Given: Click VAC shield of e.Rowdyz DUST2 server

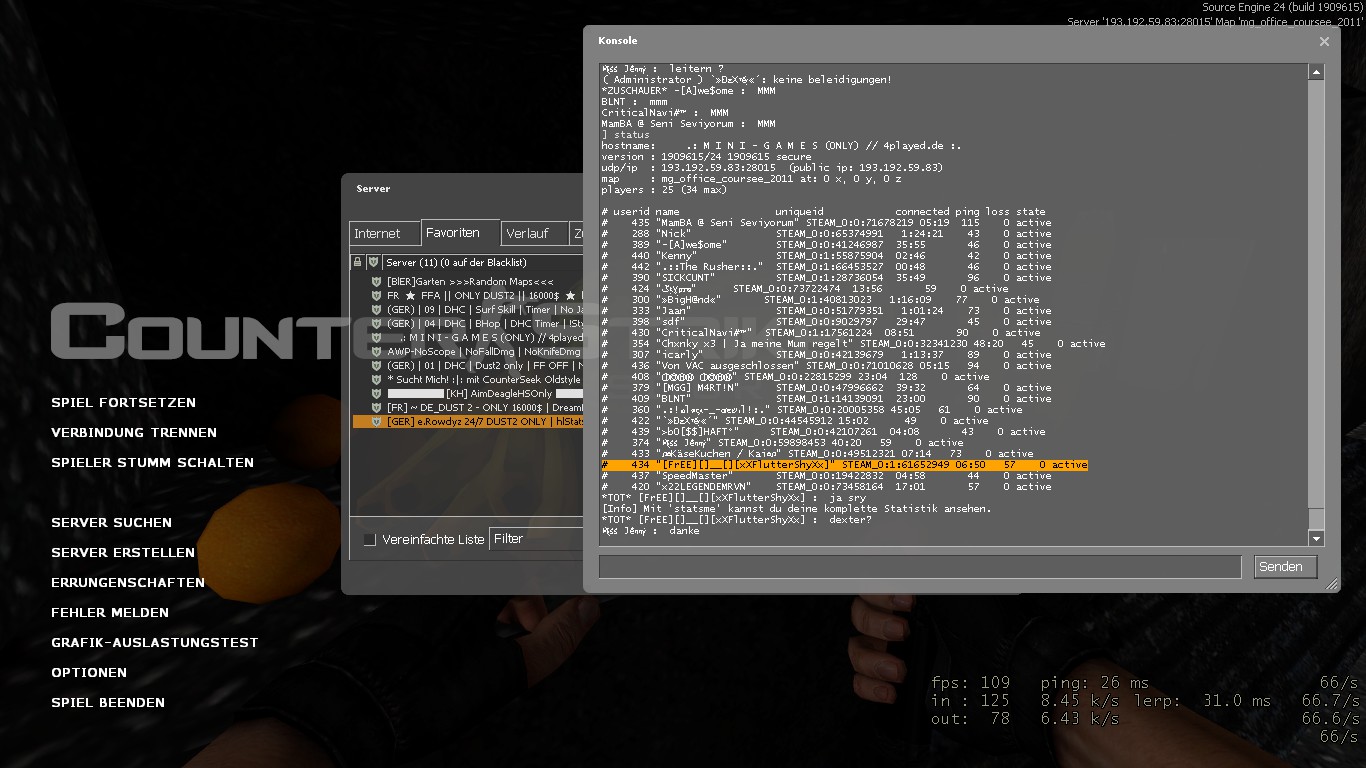Looking at the screenshot, I should pos(377,422).
